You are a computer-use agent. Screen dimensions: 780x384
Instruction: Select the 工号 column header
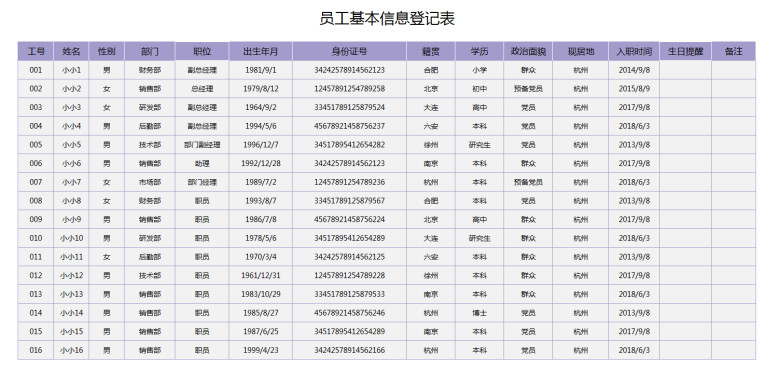(36, 51)
